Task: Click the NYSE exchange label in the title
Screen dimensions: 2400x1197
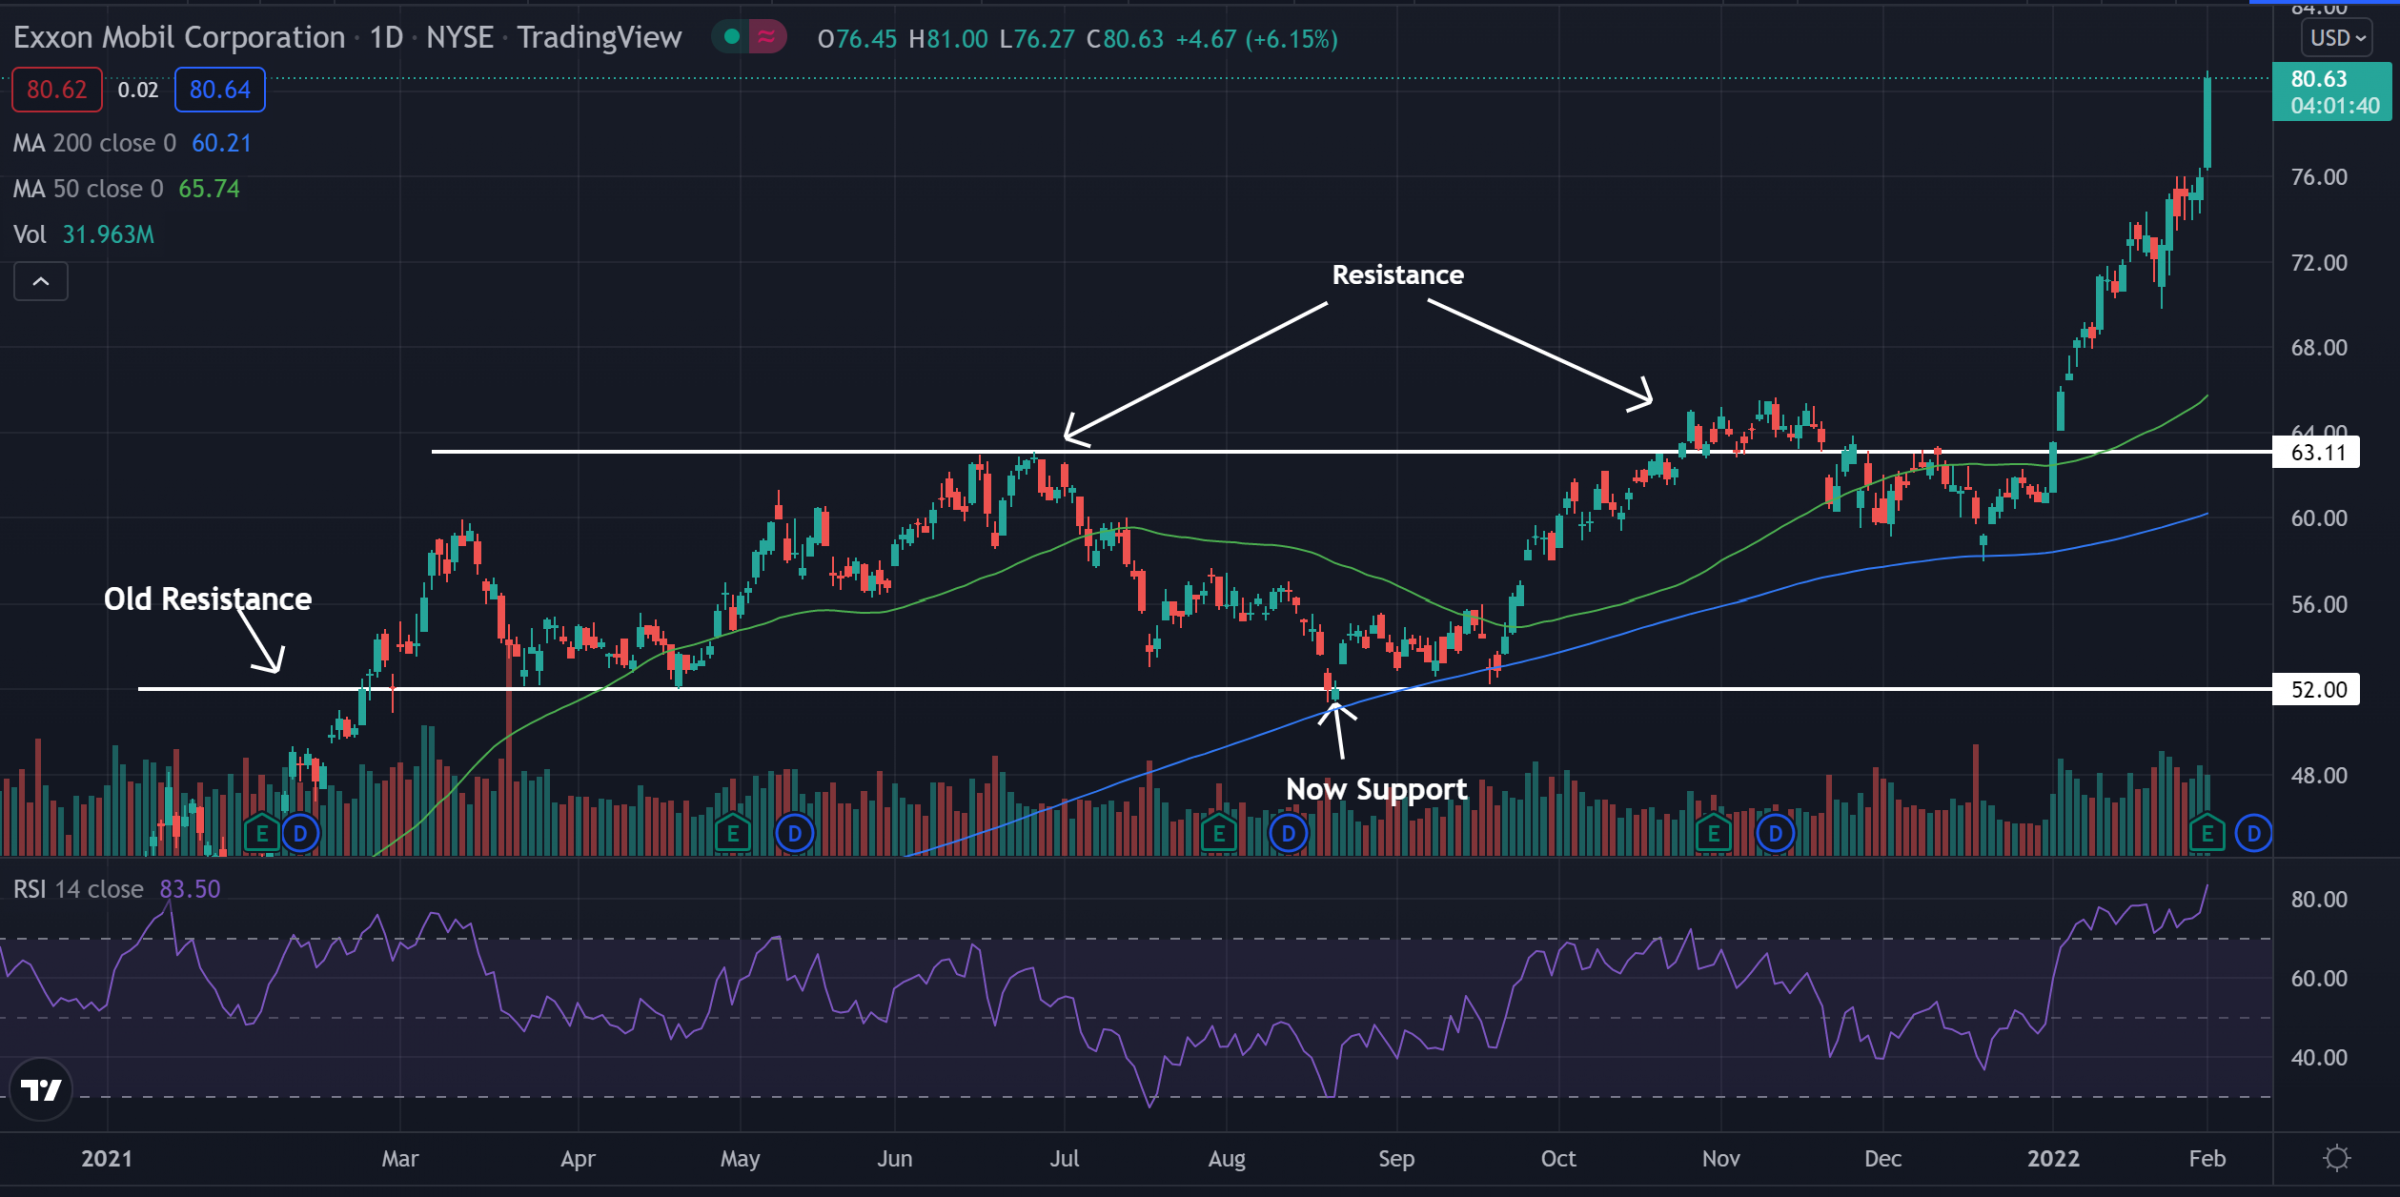Action: 460,38
